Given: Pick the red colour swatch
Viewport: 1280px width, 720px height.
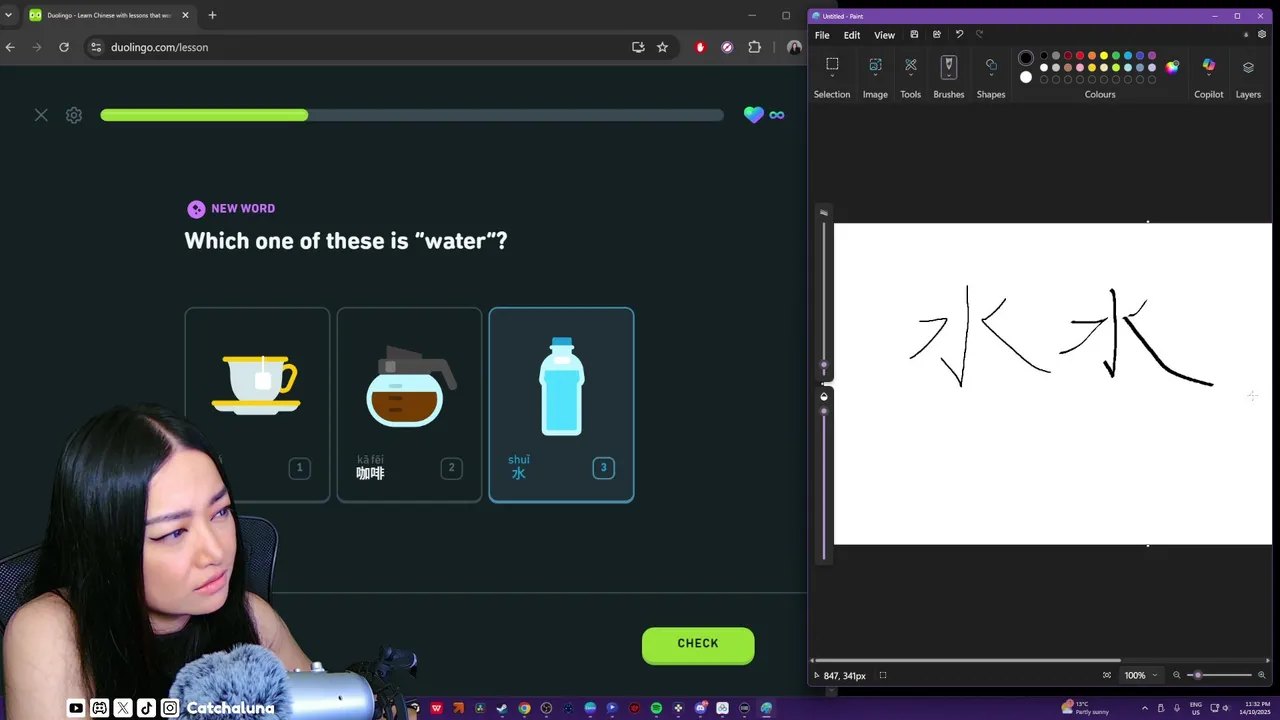Looking at the screenshot, I should click(1080, 56).
